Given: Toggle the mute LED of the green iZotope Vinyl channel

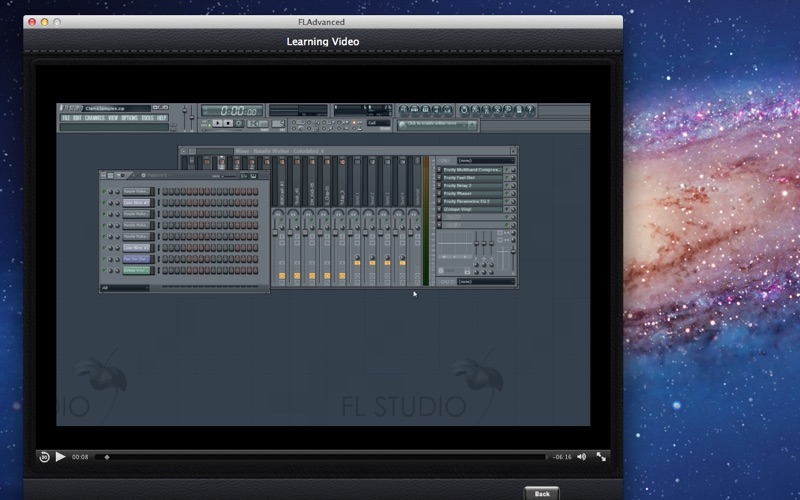Looking at the screenshot, I should [x=104, y=270].
